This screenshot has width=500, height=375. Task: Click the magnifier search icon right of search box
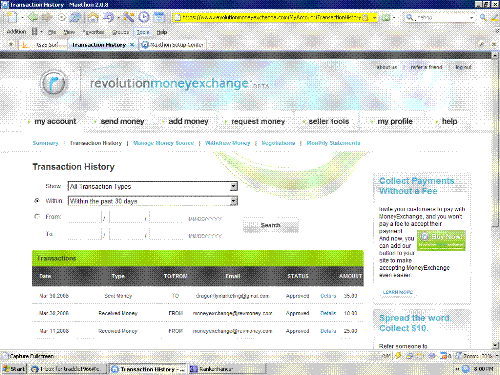pos(483,17)
